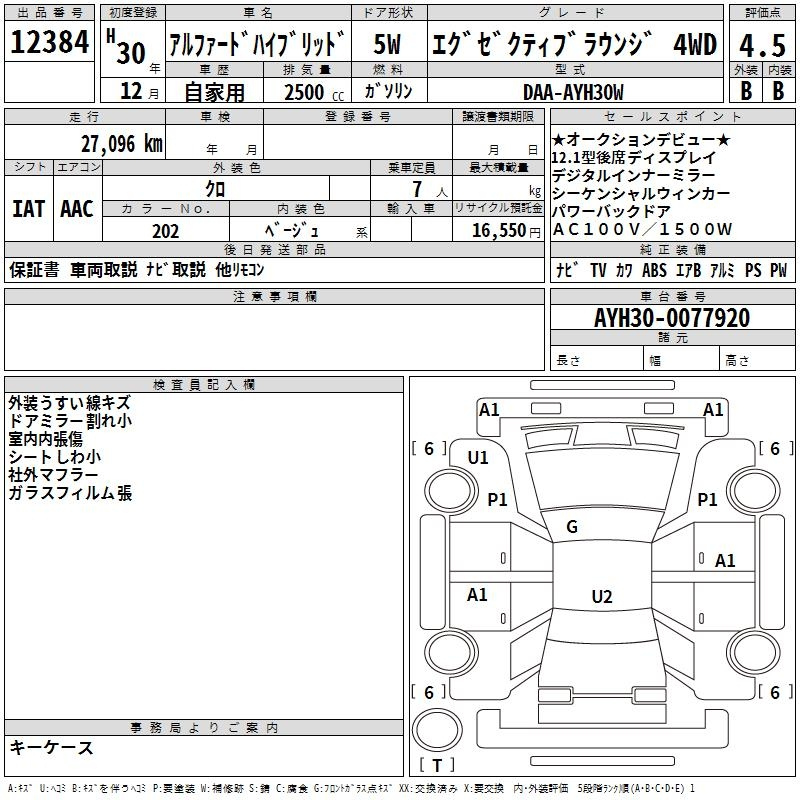Click shift type IAT
Image resolution: width=800 pixels, height=800 pixels.
(x=28, y=209)
